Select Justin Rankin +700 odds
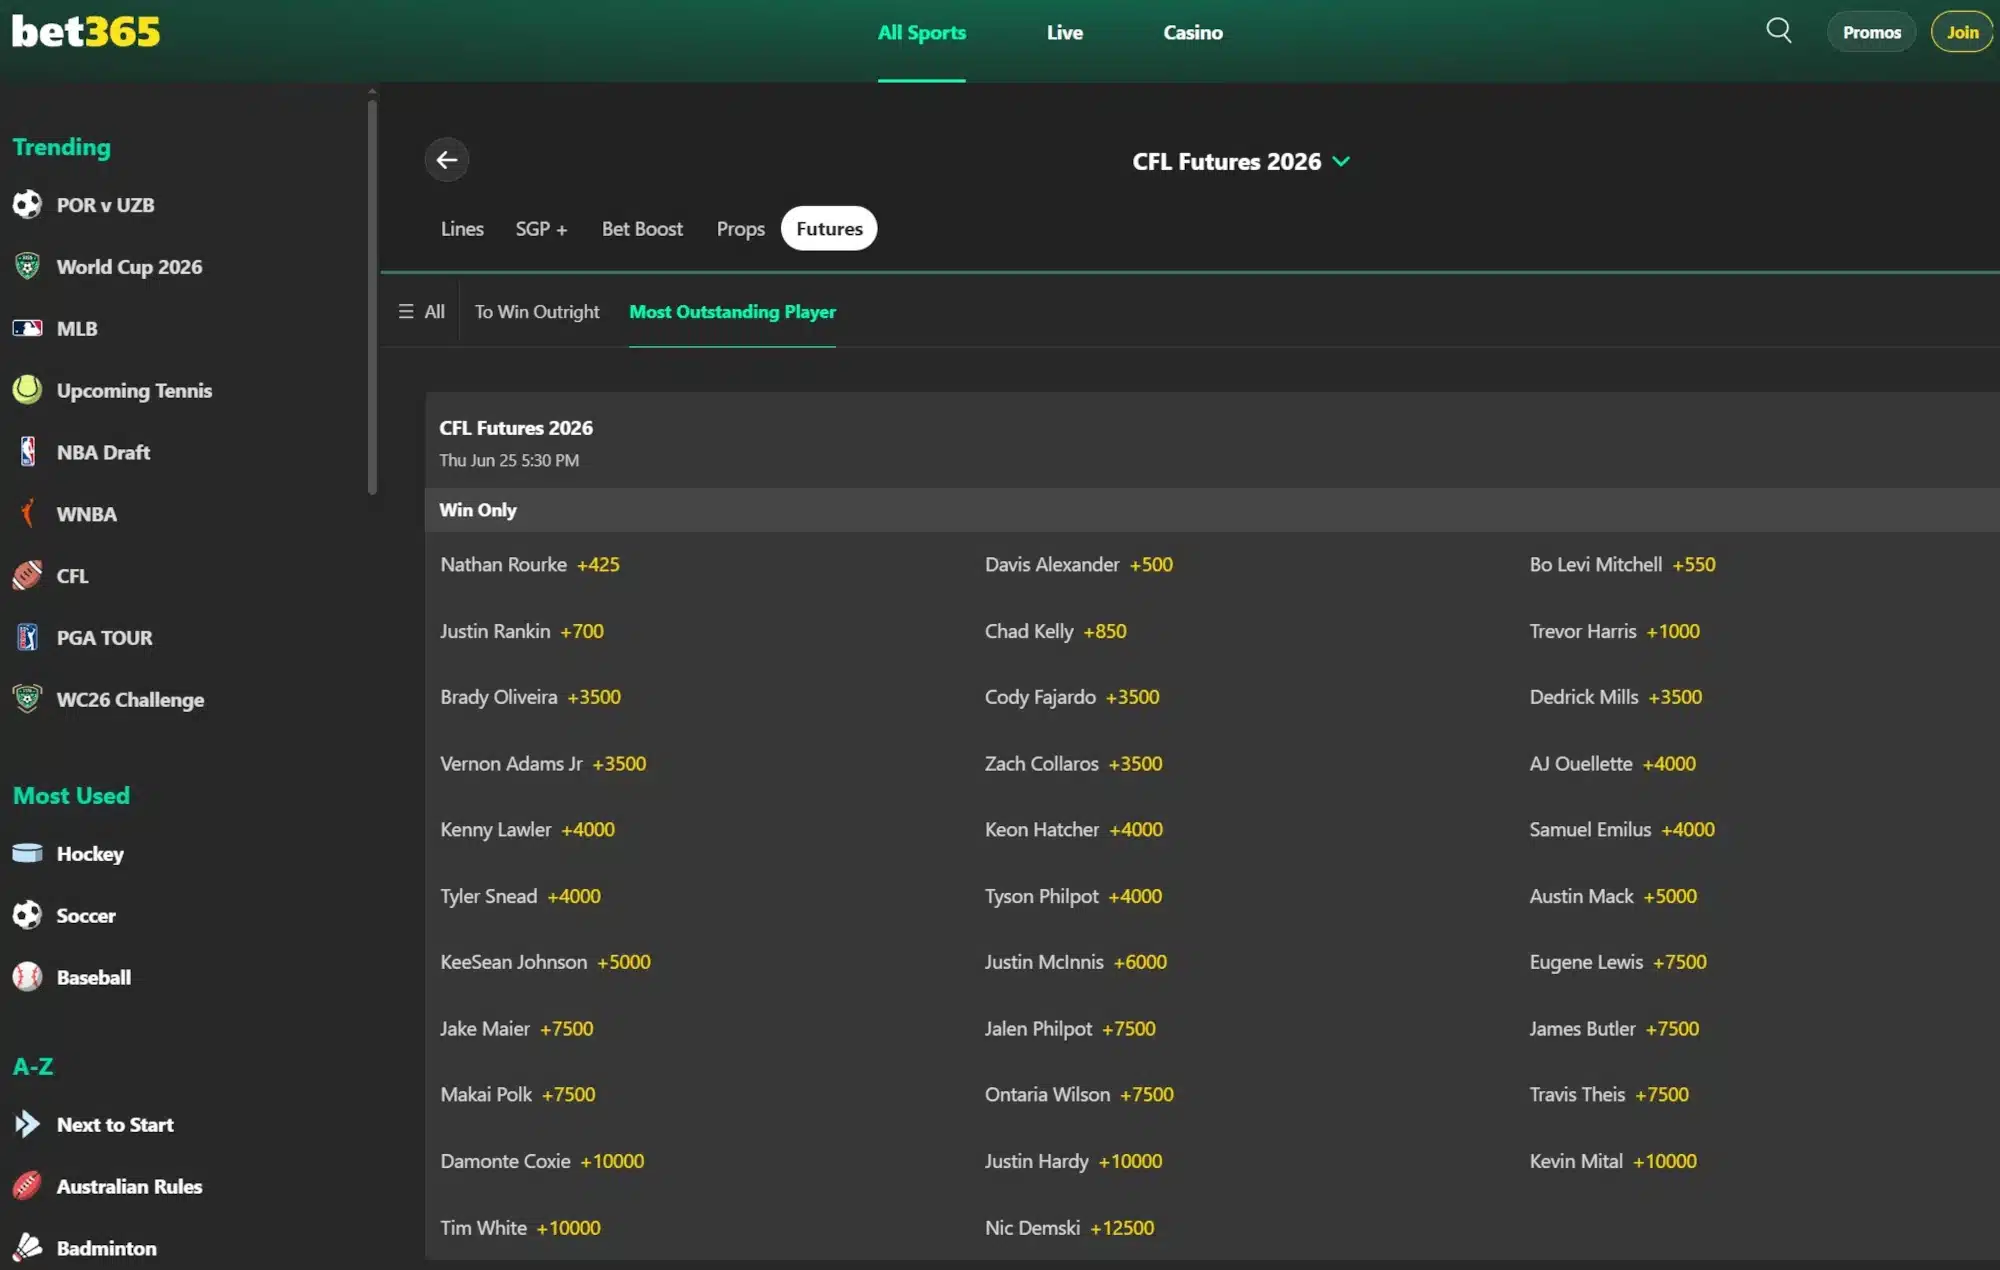 [522, 632]
